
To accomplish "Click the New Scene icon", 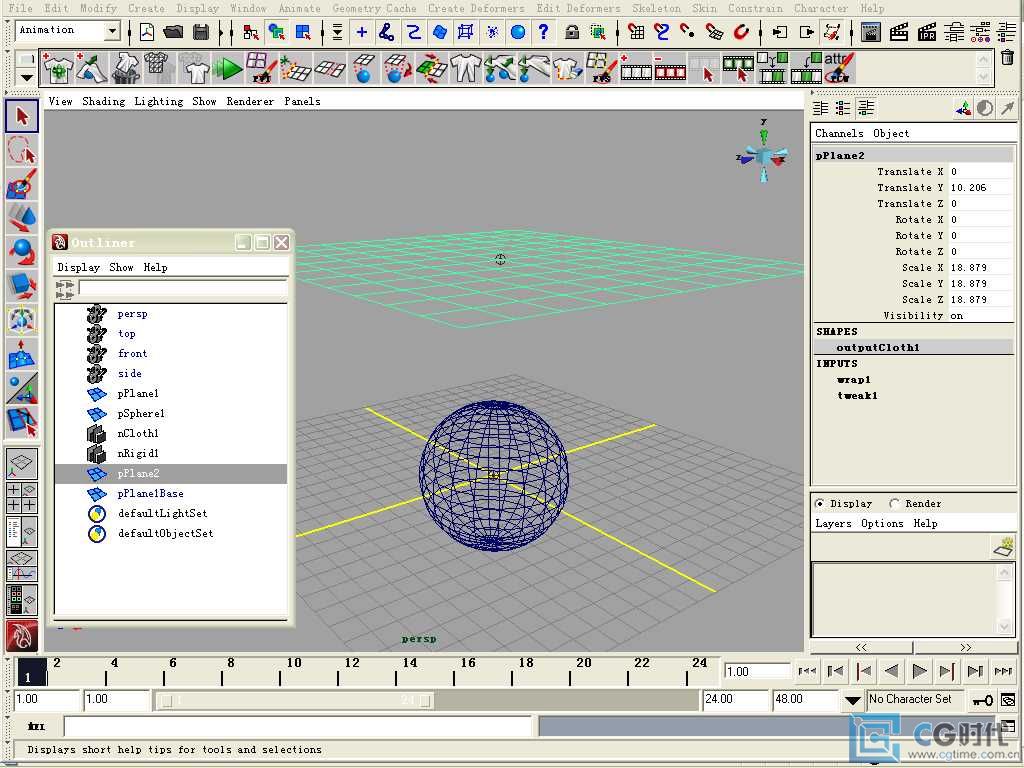I will 147,31.
